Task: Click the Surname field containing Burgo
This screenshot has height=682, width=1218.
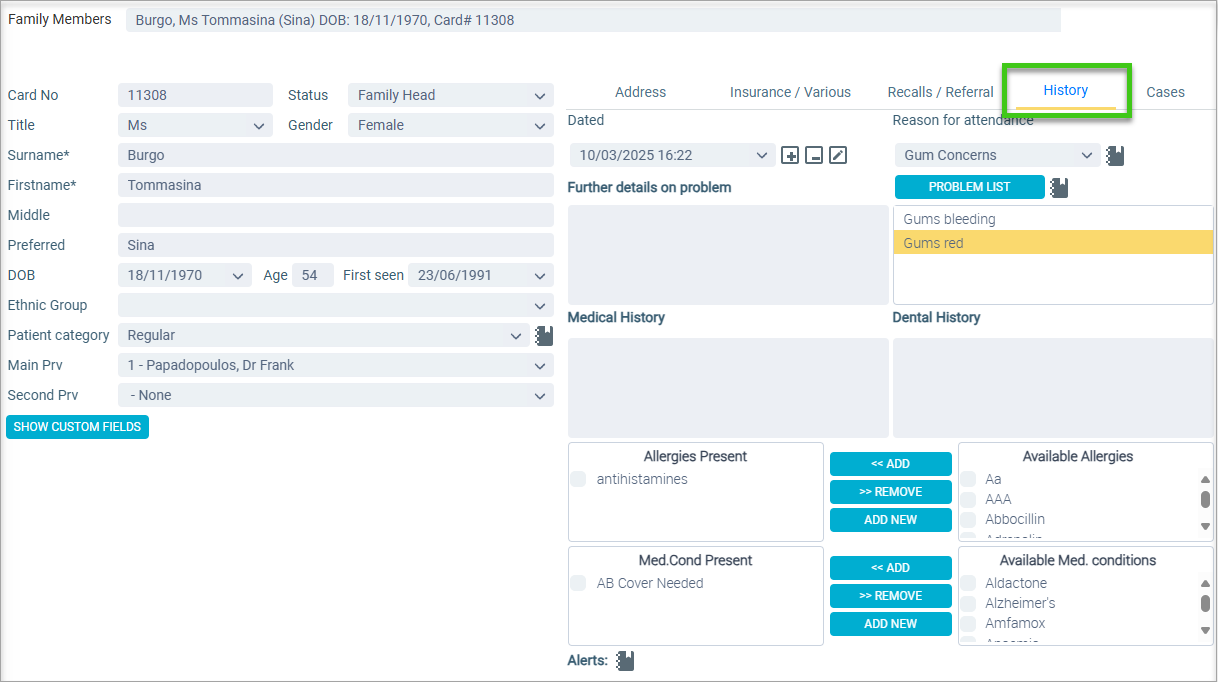Action: coord(336,155)
